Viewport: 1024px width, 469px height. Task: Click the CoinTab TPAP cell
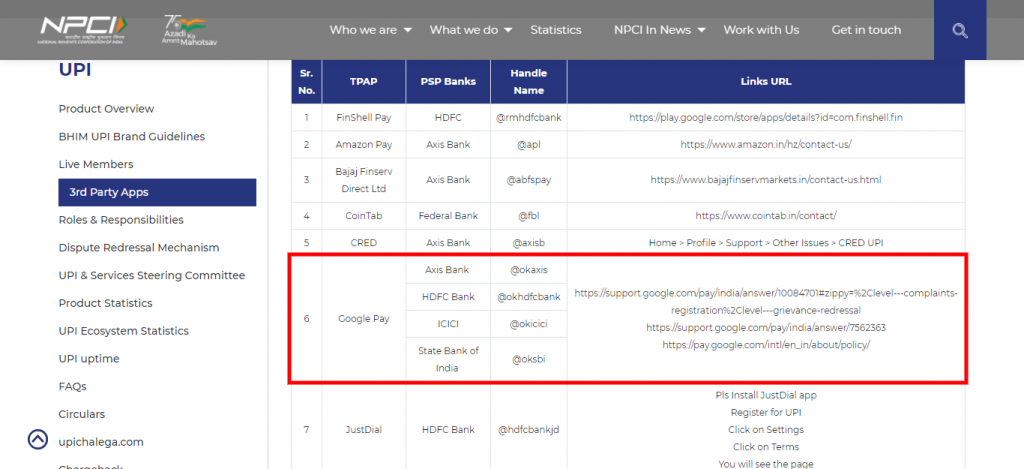click(364, 216)
